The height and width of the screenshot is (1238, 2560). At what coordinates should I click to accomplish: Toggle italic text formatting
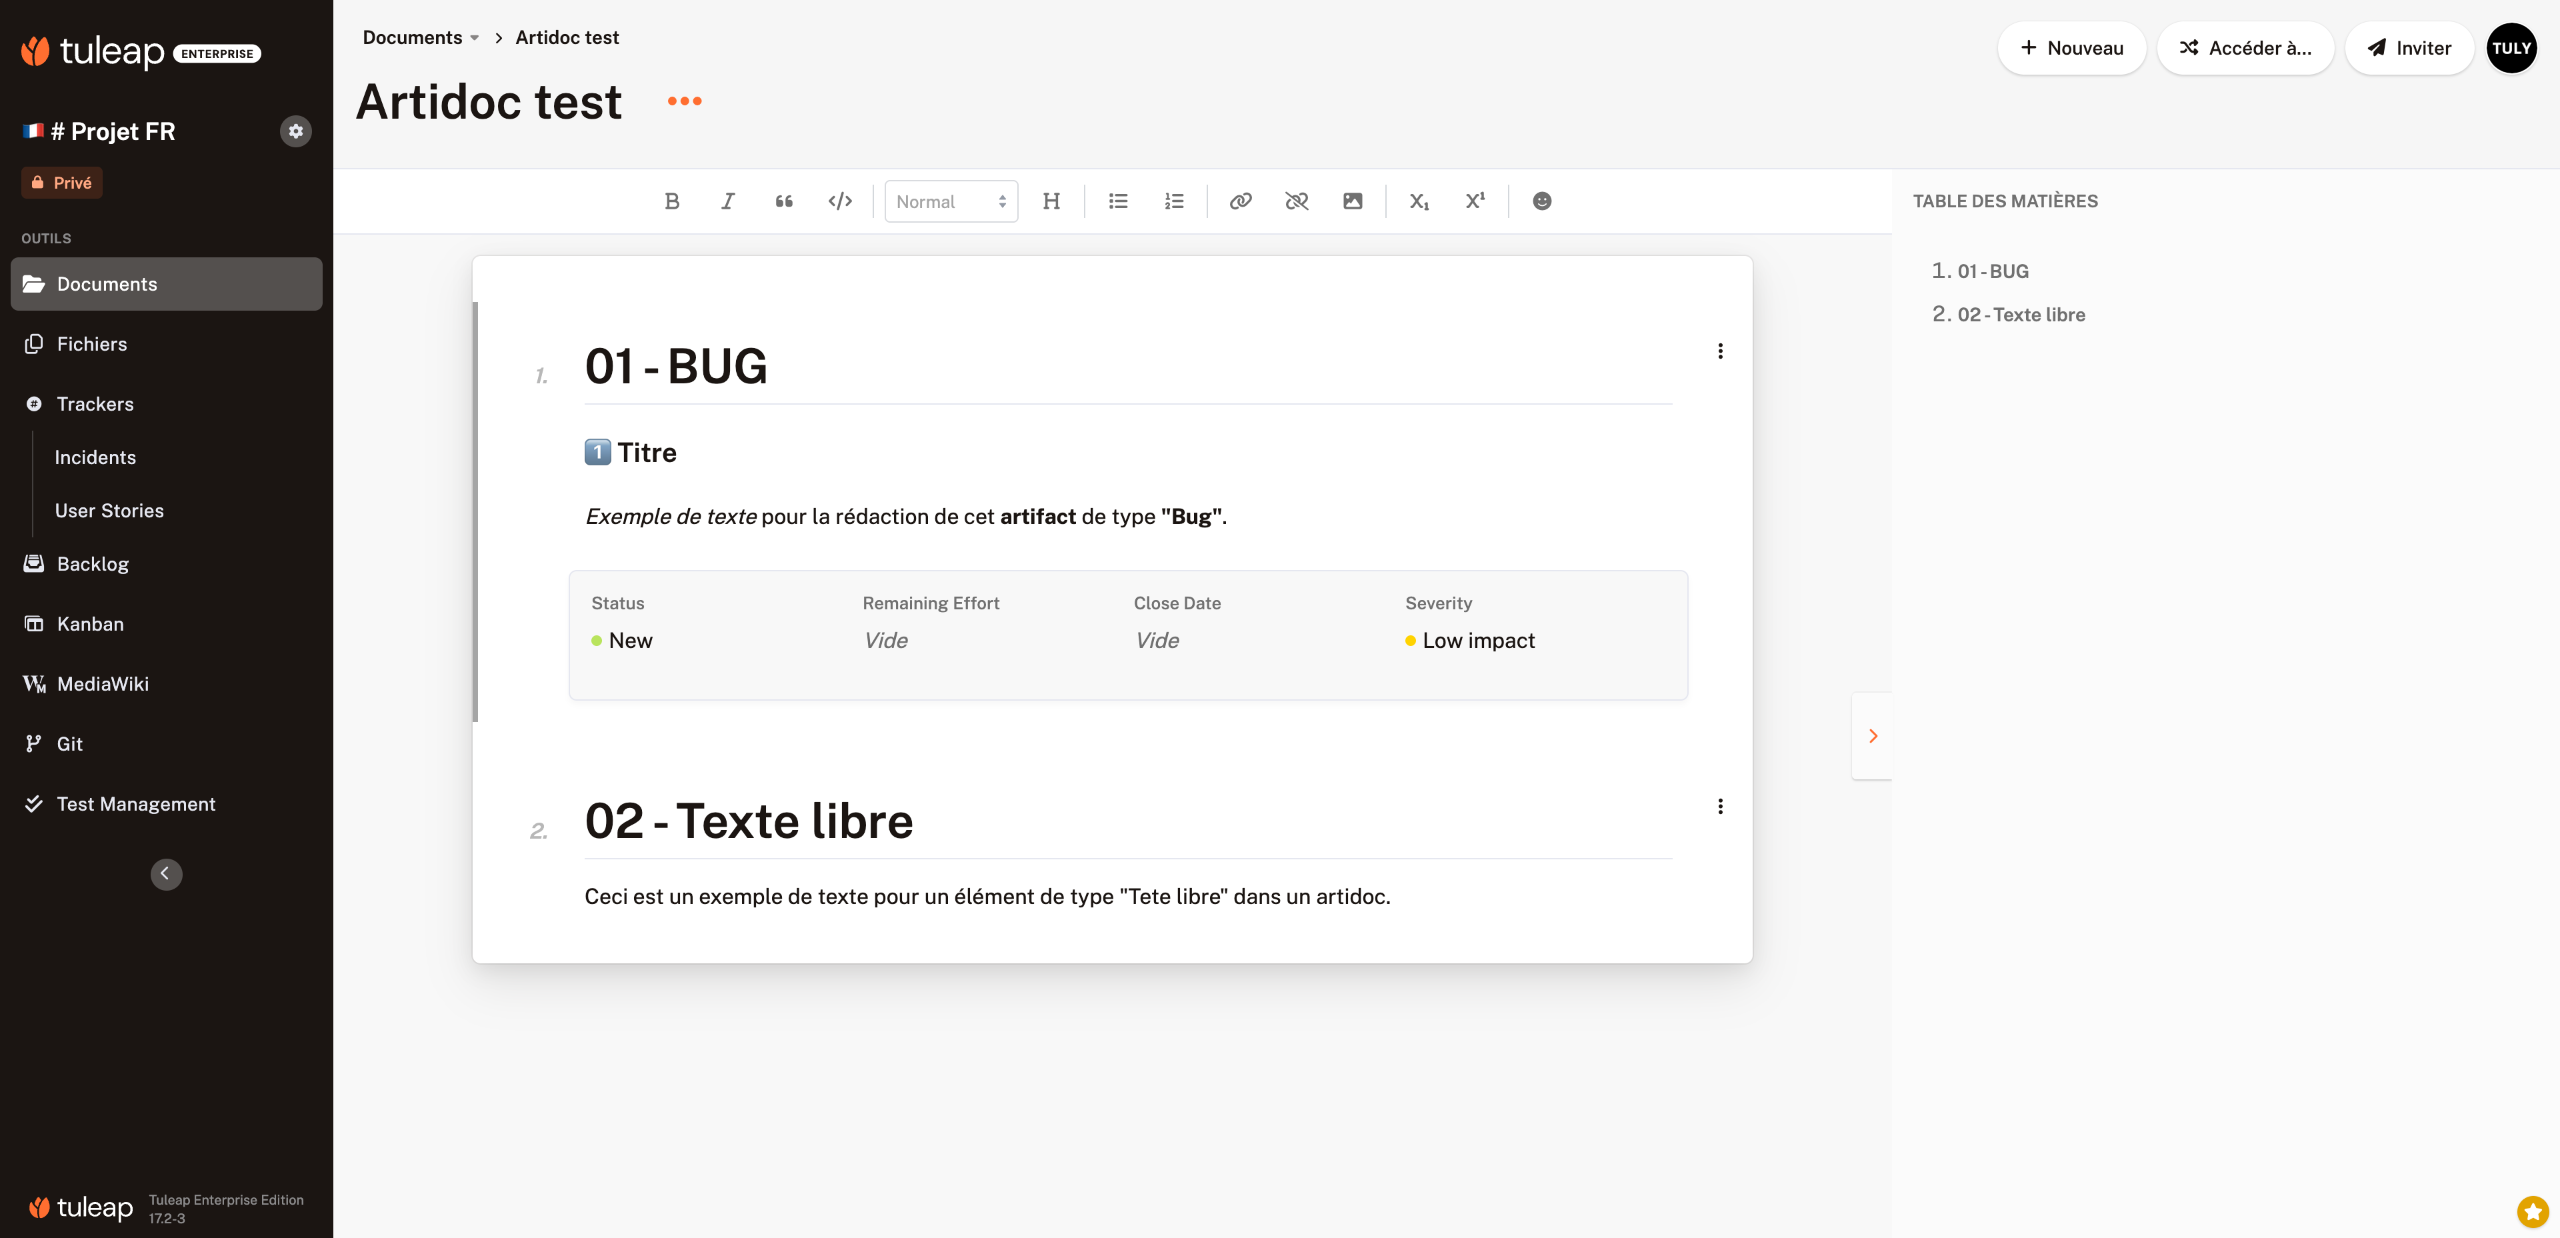pyautogui.click(x=728, y=201)
